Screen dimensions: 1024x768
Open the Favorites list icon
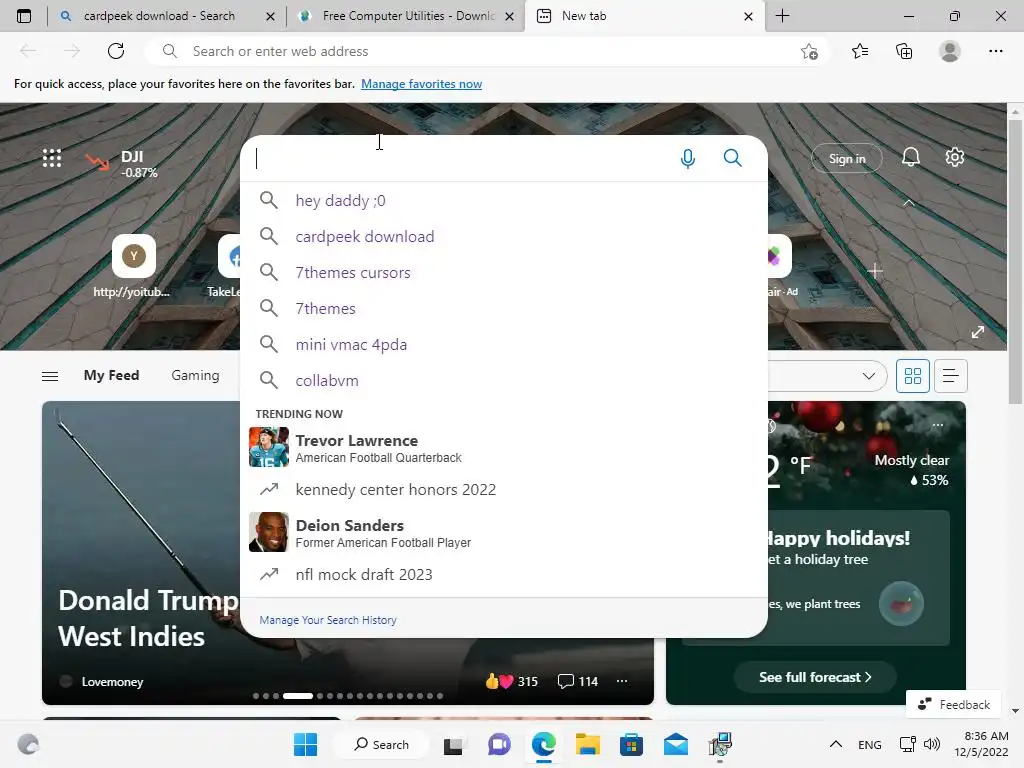(x=860, y=51)
